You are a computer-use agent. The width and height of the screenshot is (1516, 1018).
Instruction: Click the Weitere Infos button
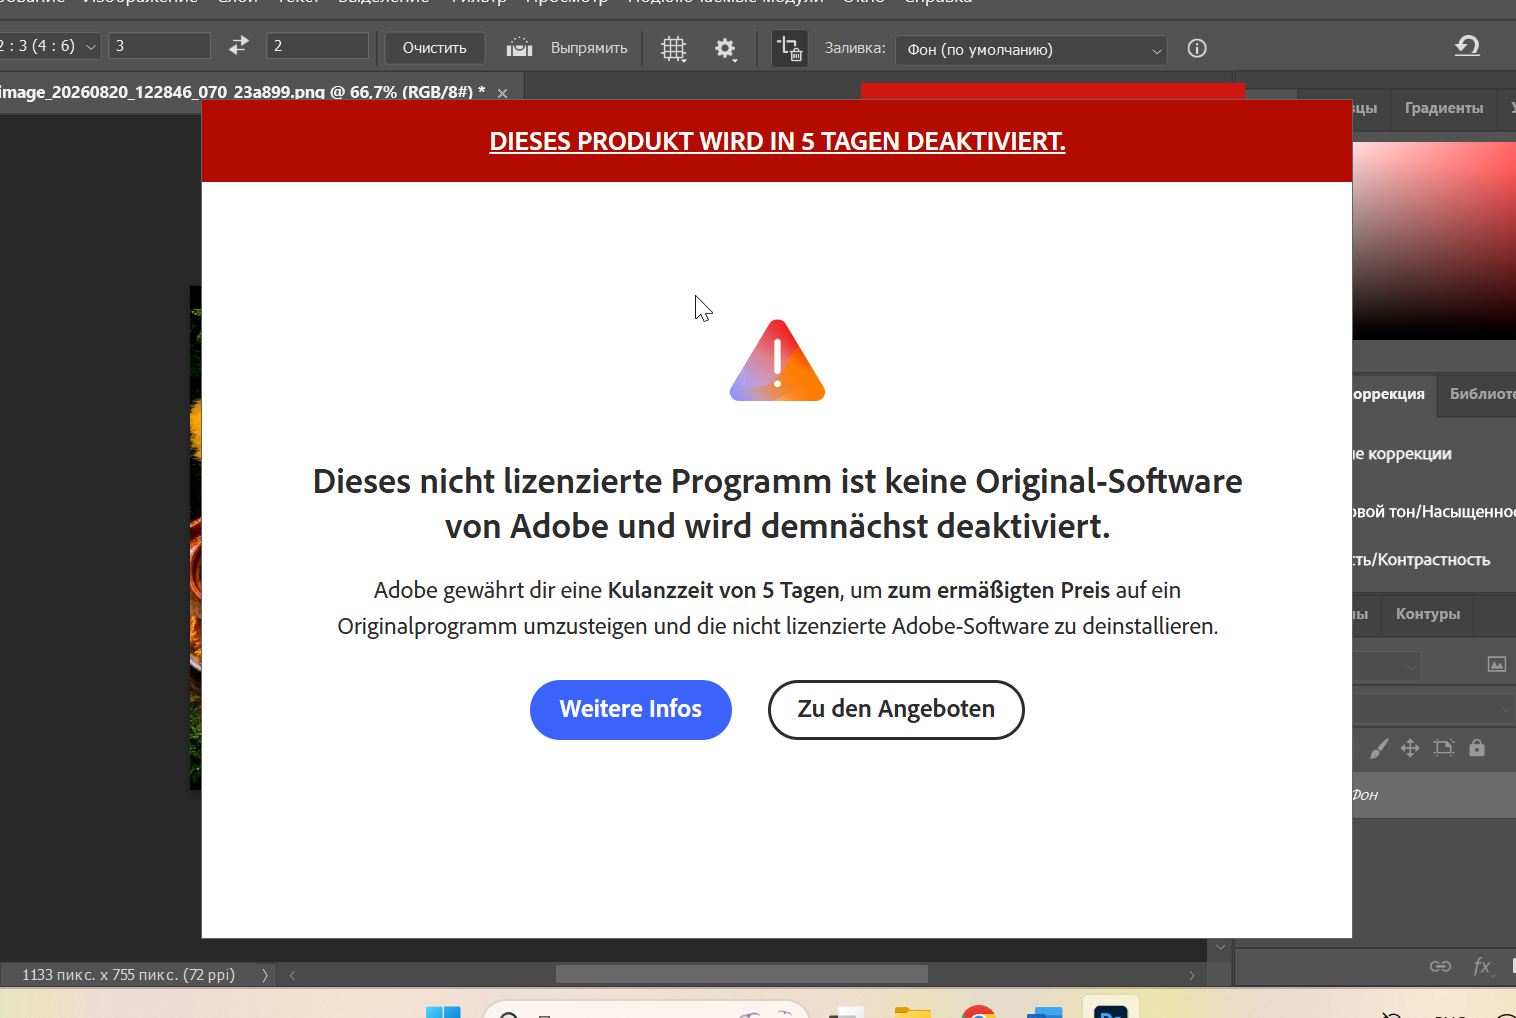click(631, 710)
